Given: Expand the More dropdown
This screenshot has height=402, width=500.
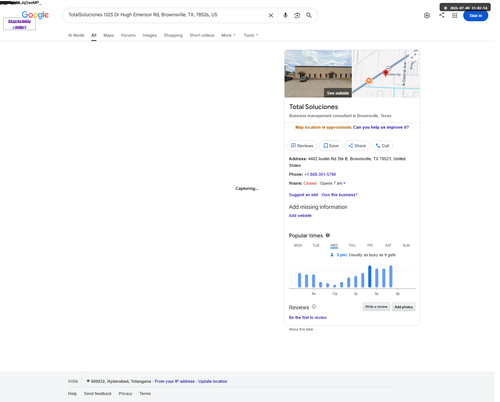Looking at the screenshot, I should (228, 35).
